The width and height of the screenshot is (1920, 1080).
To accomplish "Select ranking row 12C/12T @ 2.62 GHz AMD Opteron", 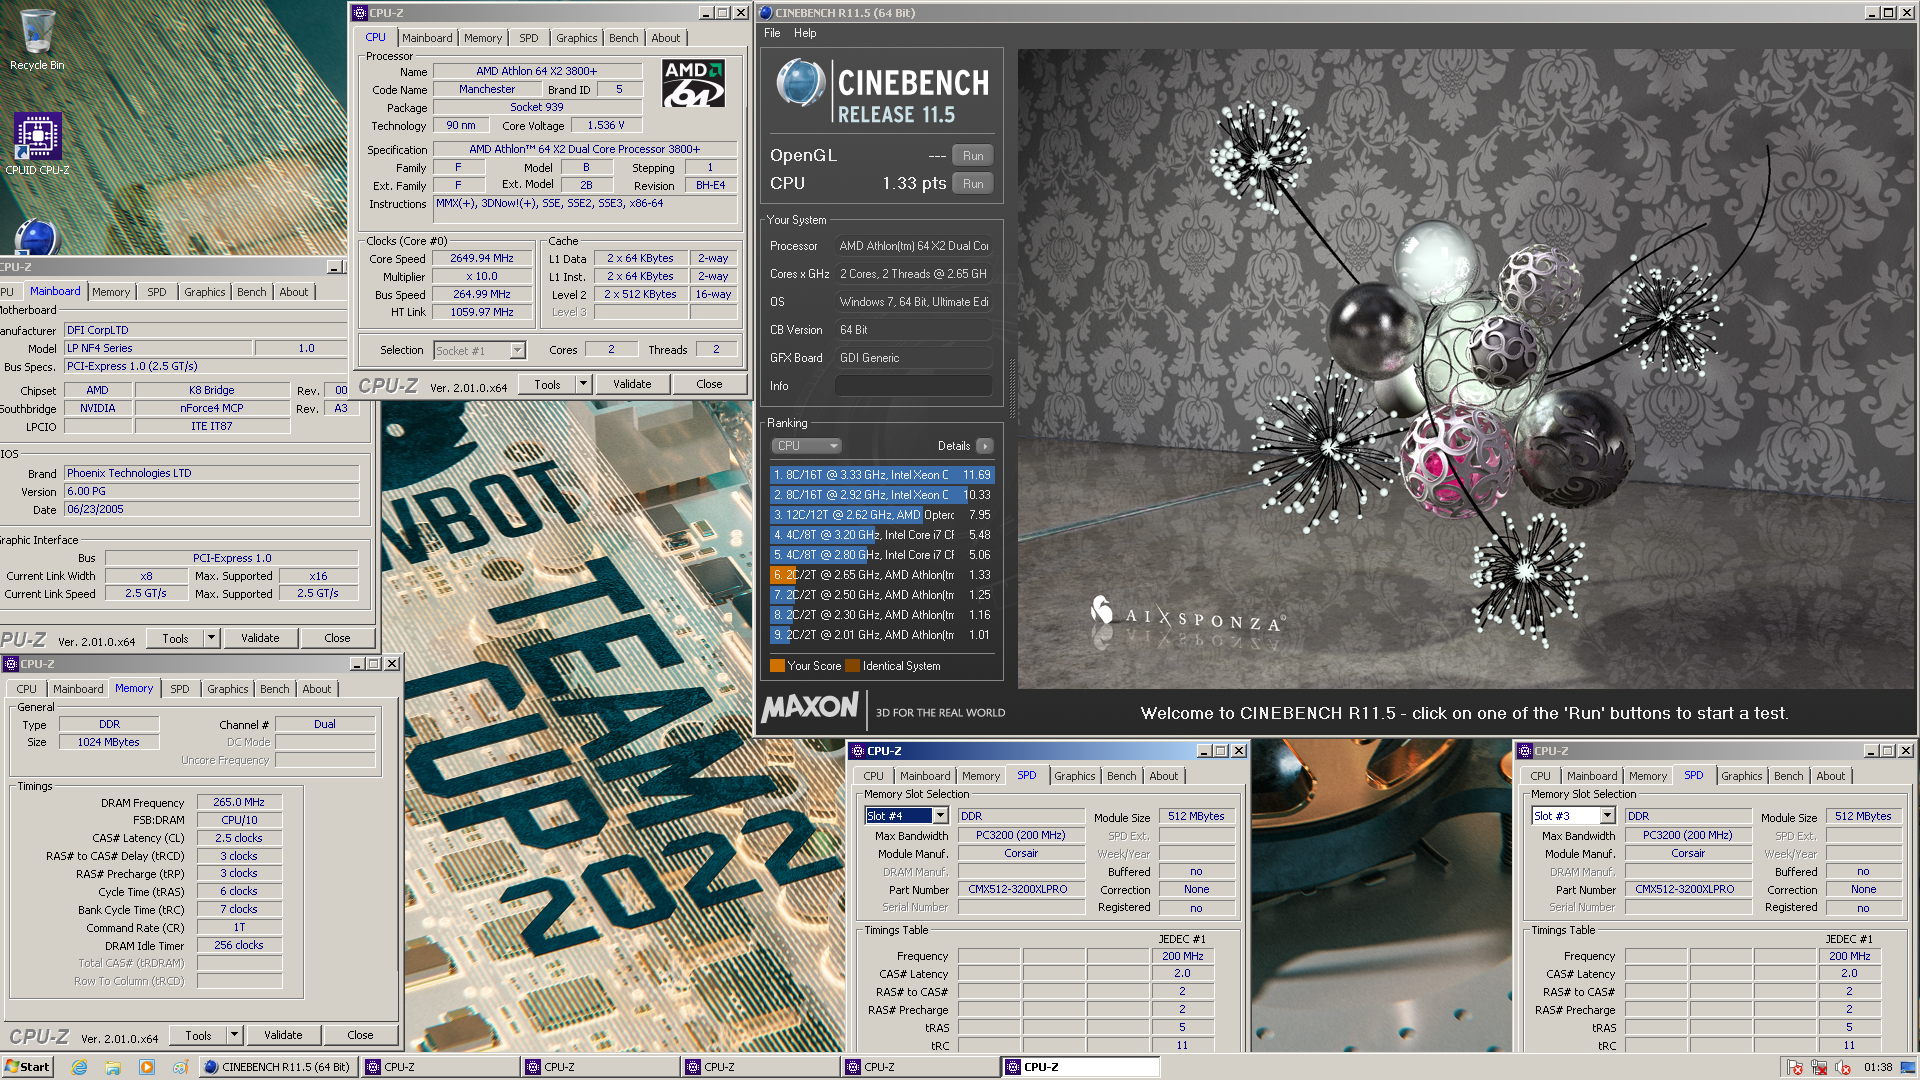I will pyautogui.click(x=882, y=515).
